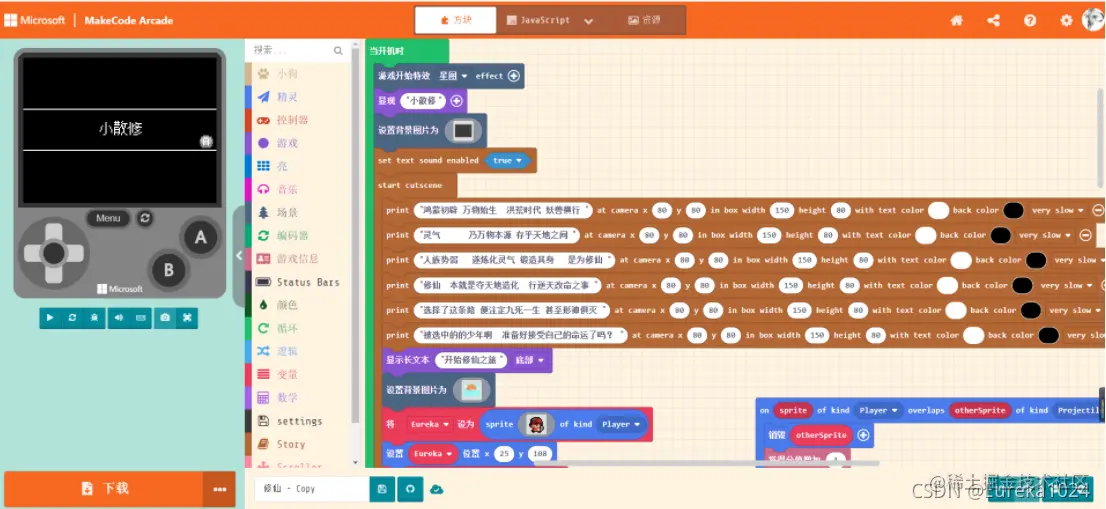Open the 循环 loops category
Screen dimensions: 1106x509
pyautogui.click(x=297, y=329)
